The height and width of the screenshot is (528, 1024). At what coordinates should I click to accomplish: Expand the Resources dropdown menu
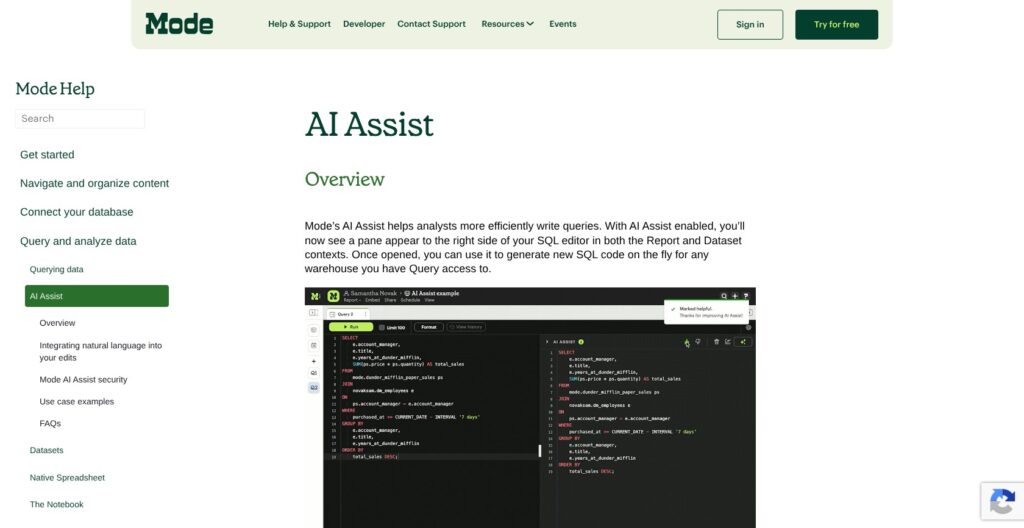pos(507,24)
